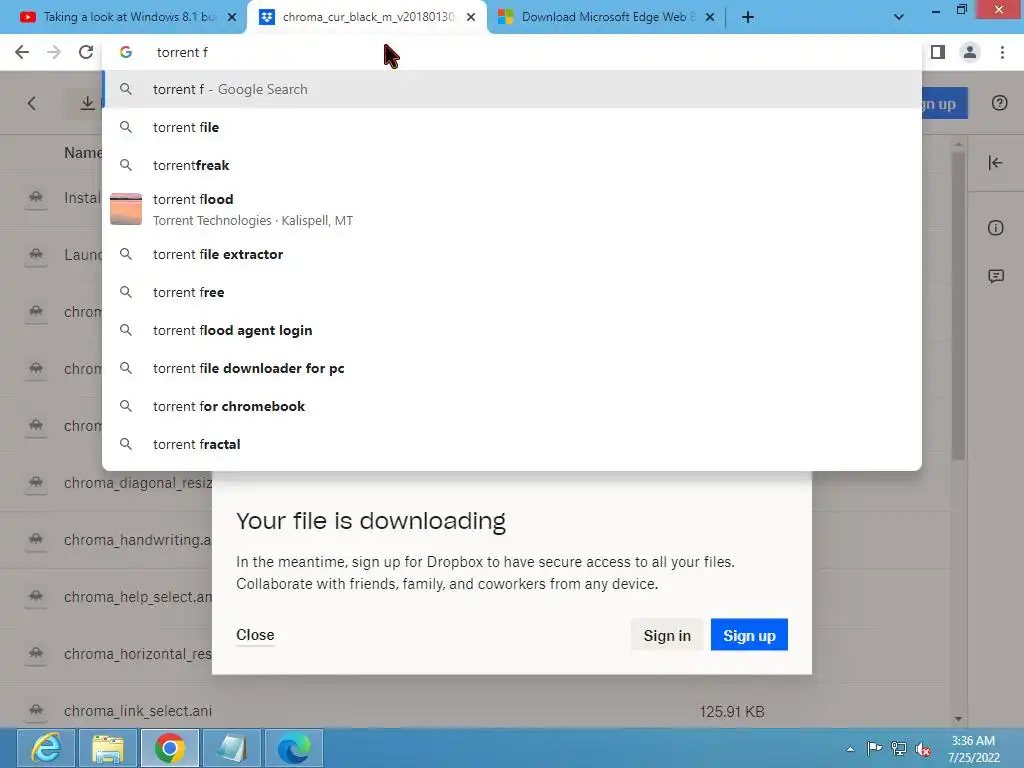Screen dimensions: 1024x768
Task: Open the Microsoft Edge taskbar icon
Action: (294, 748)
